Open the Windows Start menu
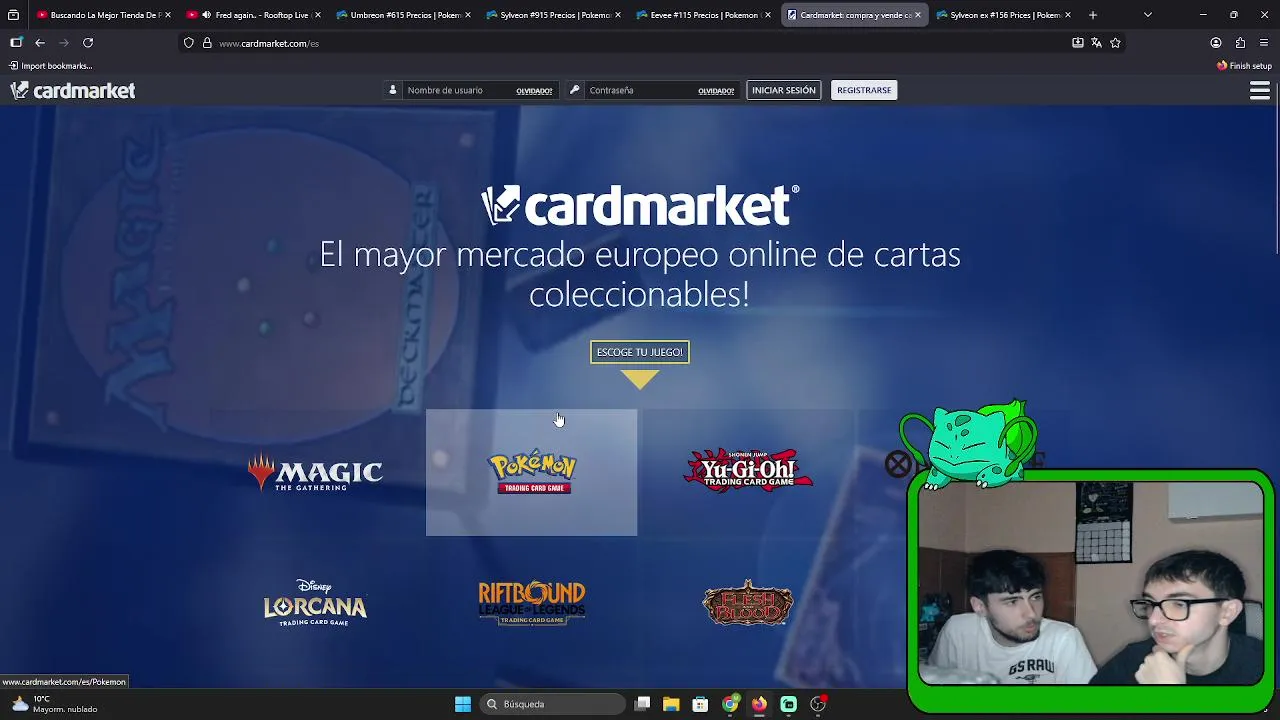1280x720 pixels. [463, 704]
